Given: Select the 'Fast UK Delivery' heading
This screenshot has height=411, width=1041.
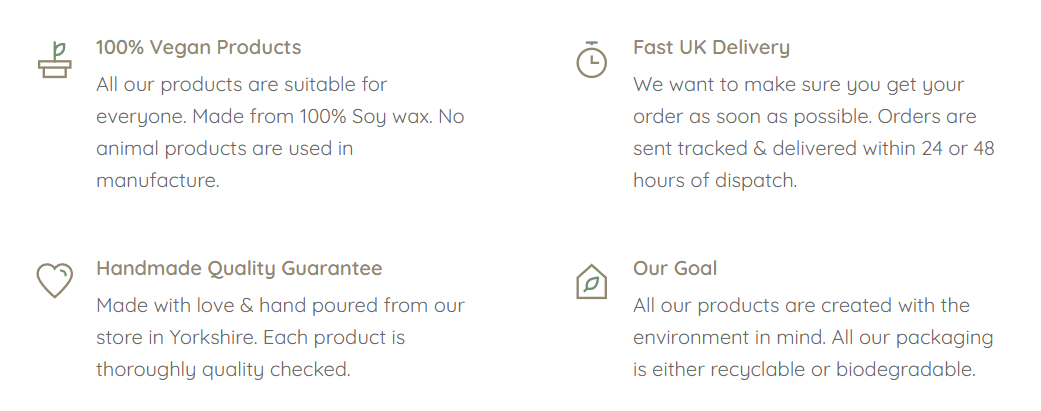Looking at the screenshot, I should [x=711, y=47].
